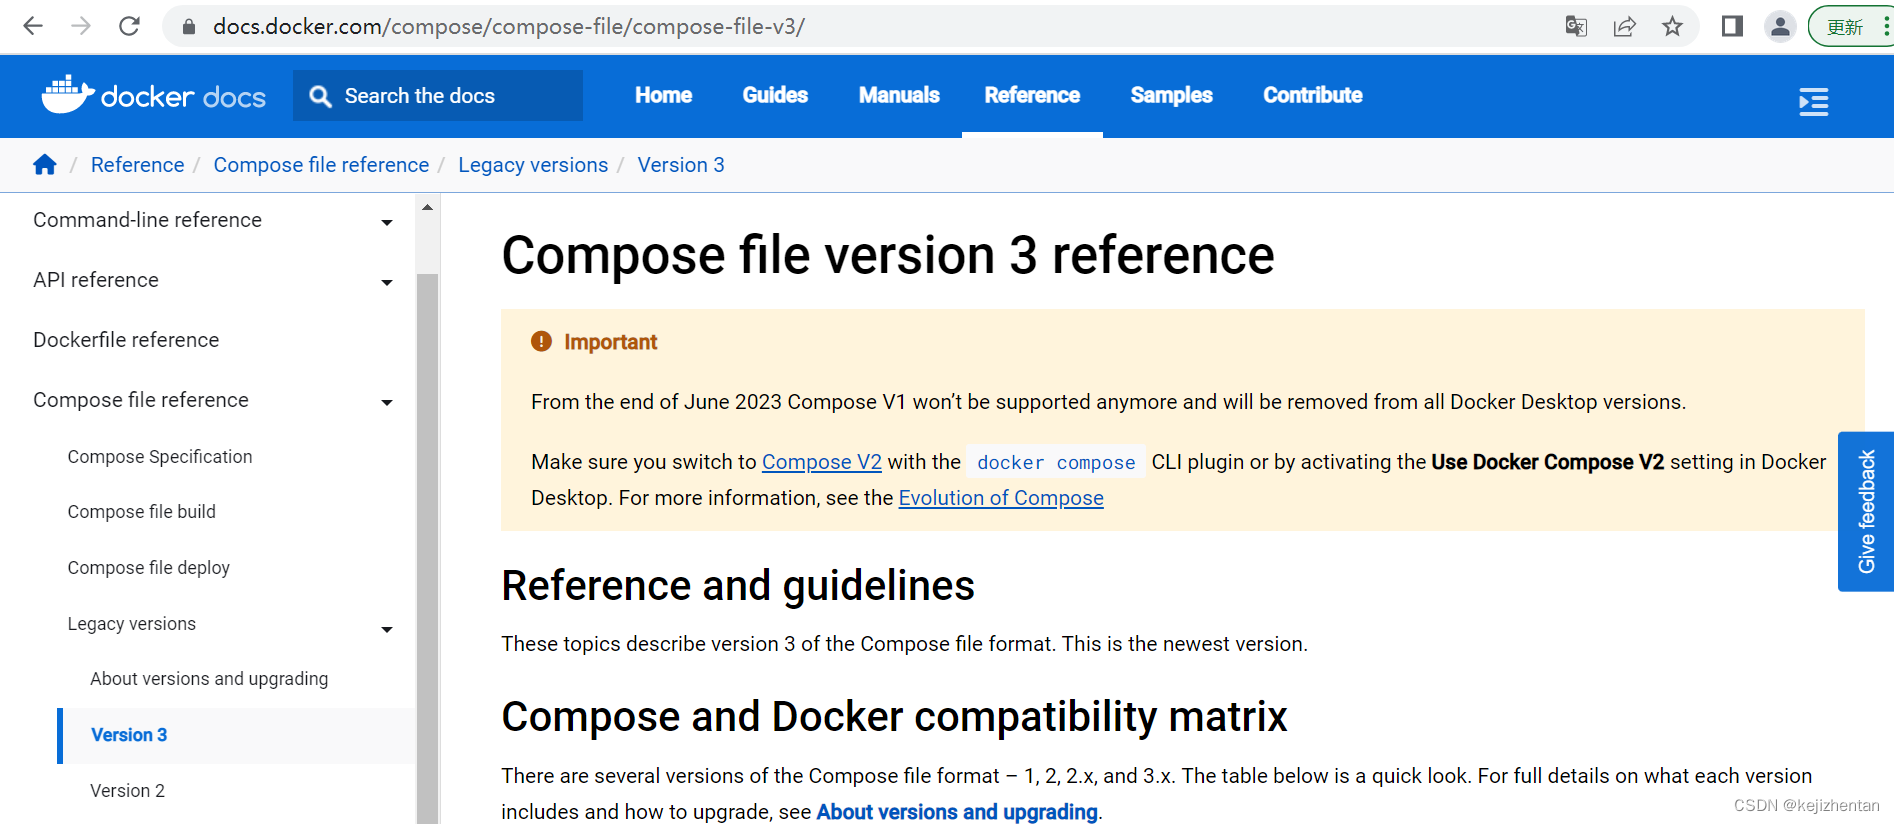Screen dimensions: 1894x824
Task: Go back using the browser back arrow
Action: pos(33,26)
